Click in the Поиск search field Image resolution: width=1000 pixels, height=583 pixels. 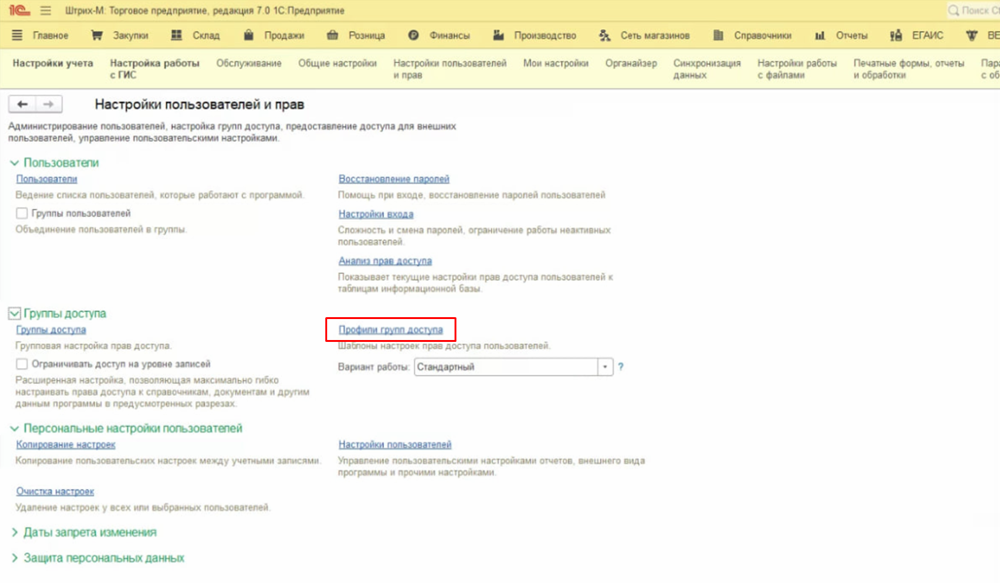pos(975,11)
